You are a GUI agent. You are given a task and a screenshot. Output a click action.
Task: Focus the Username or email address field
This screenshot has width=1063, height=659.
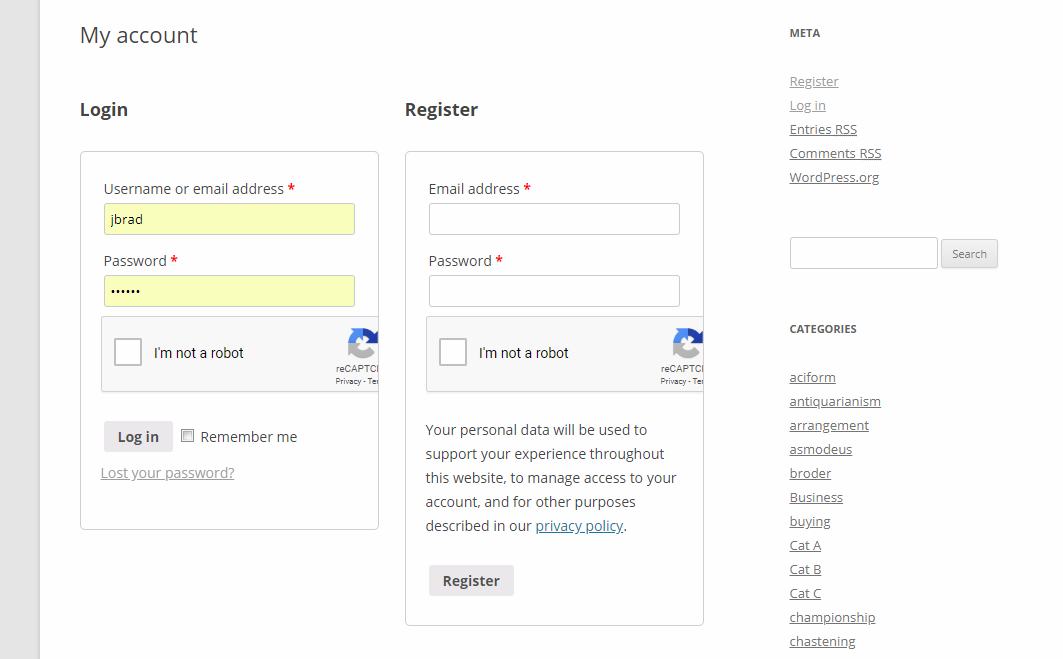click(x=229, y=219)
